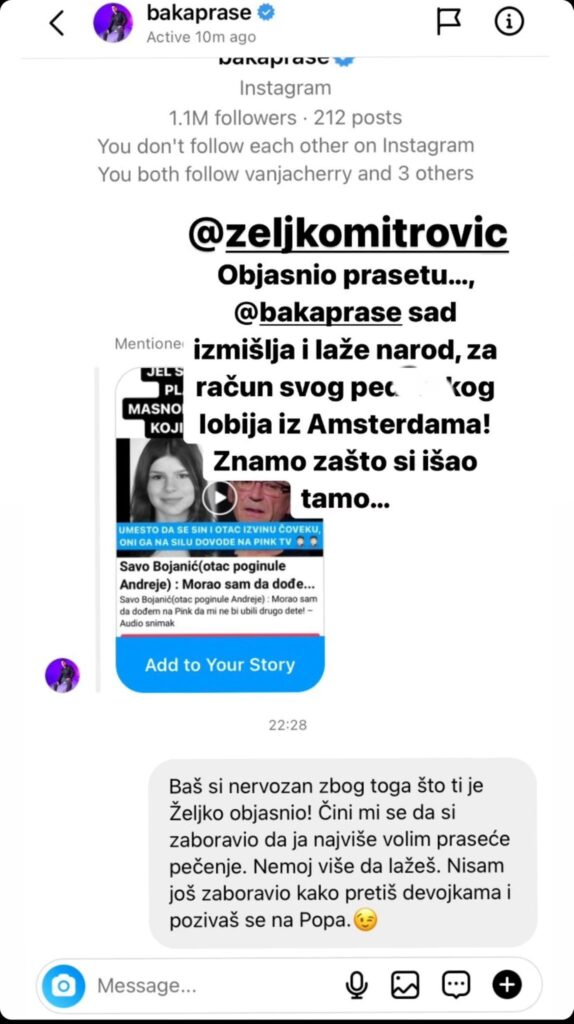Open the sticker chat bubble icon
The height and width of the screenshot is (1024, 574).
pos(456,985)
